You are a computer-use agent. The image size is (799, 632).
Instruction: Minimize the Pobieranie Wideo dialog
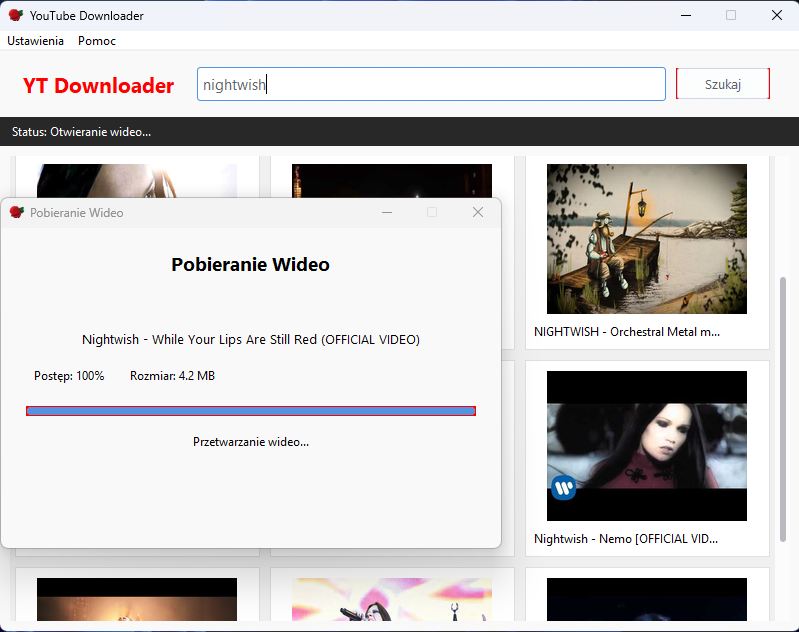click(387, 212)
